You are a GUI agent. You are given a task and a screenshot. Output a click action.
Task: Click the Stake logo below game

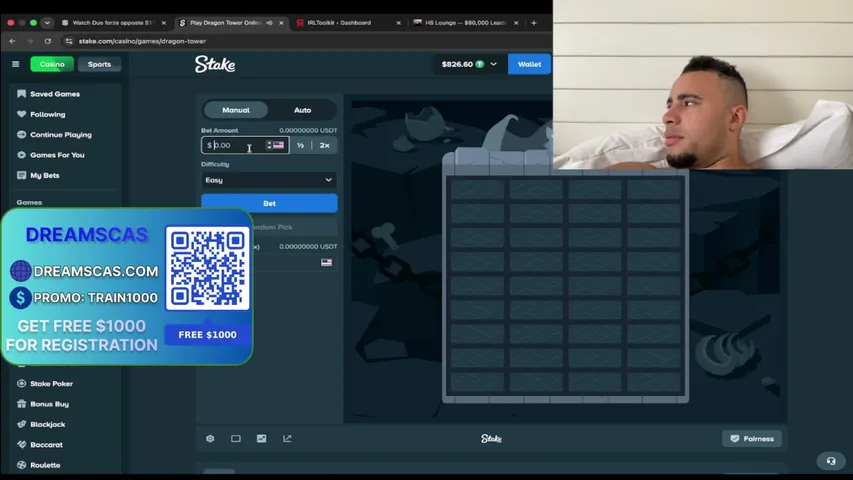pyautogui.click(x=491, y=439)
